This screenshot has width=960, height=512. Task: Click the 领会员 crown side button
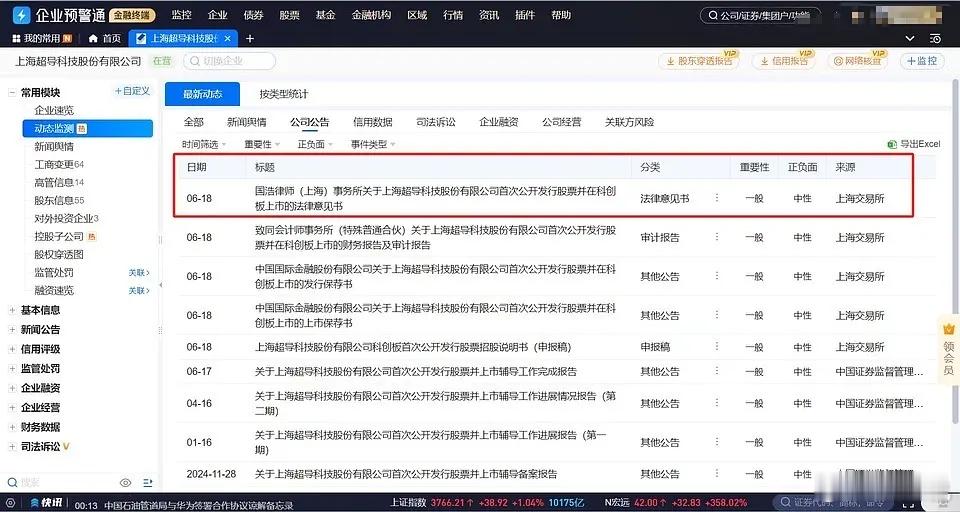(x=948, y=348)
